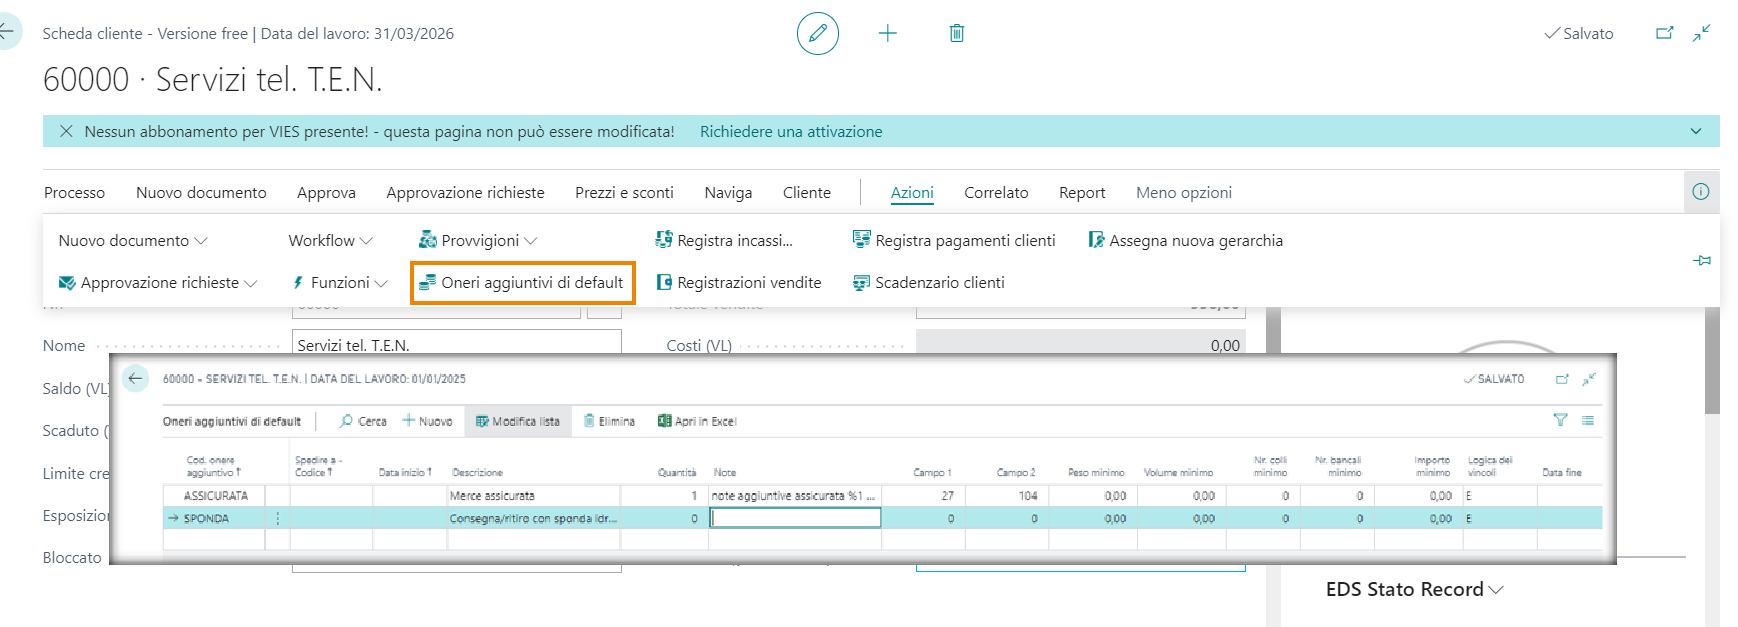Viewport: 1738px width, 627px height.
Task: Pin the action bar
Action: coord(1701,260)
